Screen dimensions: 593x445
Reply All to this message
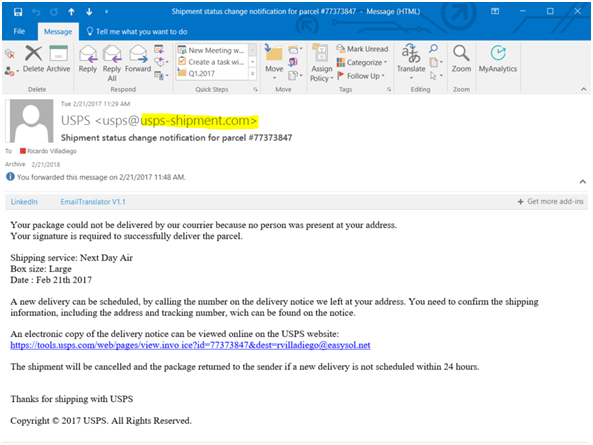[x=112, y=63]
